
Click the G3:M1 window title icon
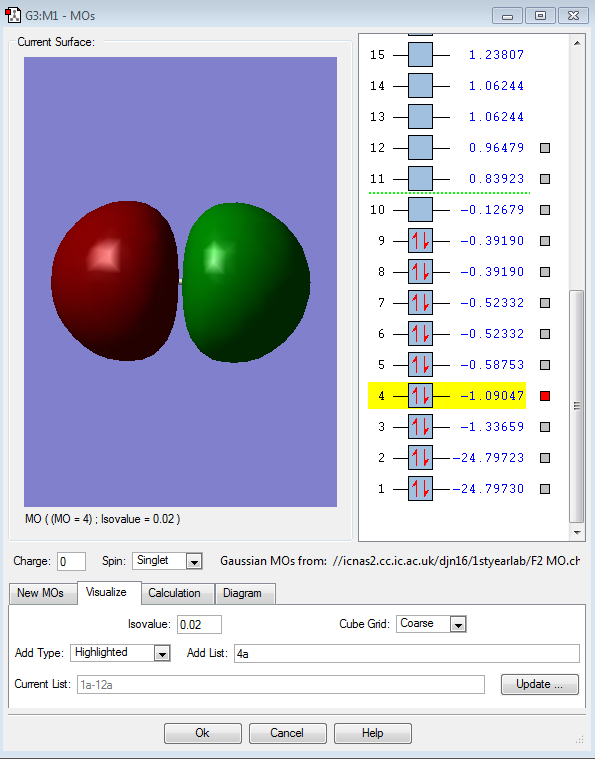[x=13, y=15]
